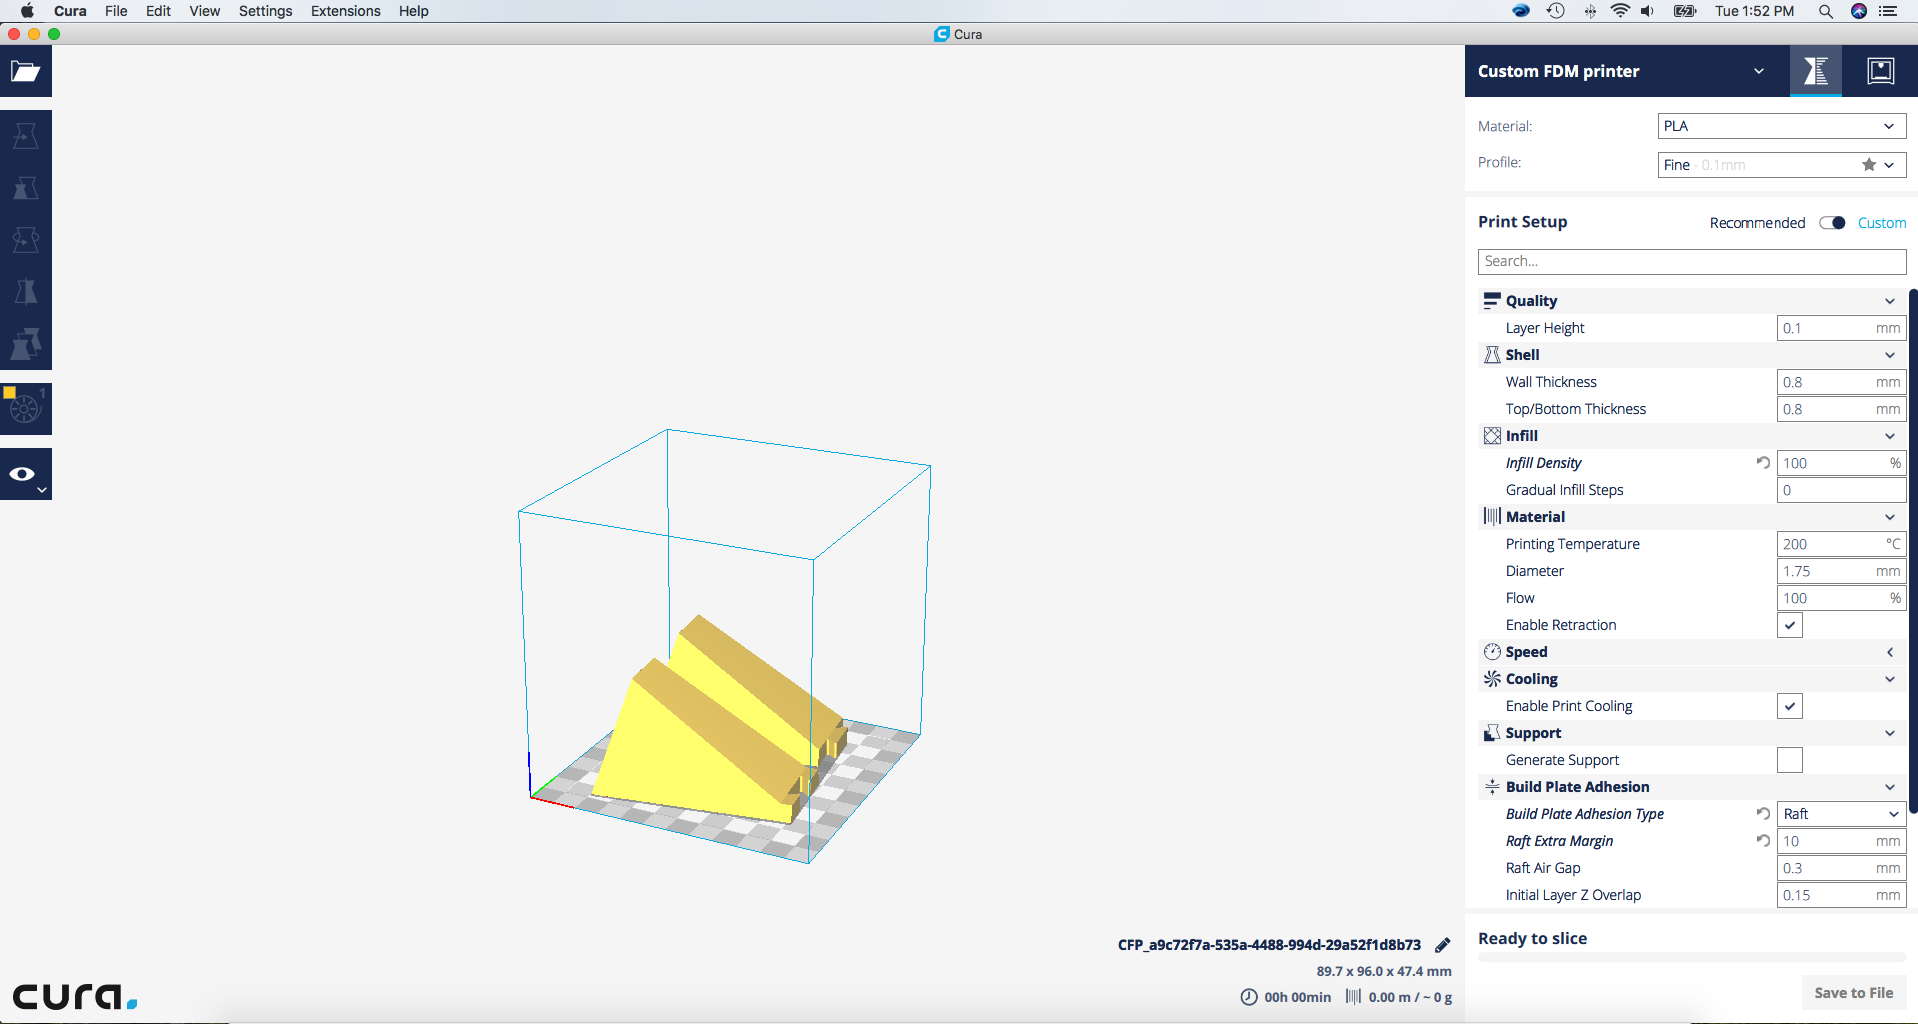
Task: Click the Raft Air Gap value field
Action: click(x=1841, y=868)
